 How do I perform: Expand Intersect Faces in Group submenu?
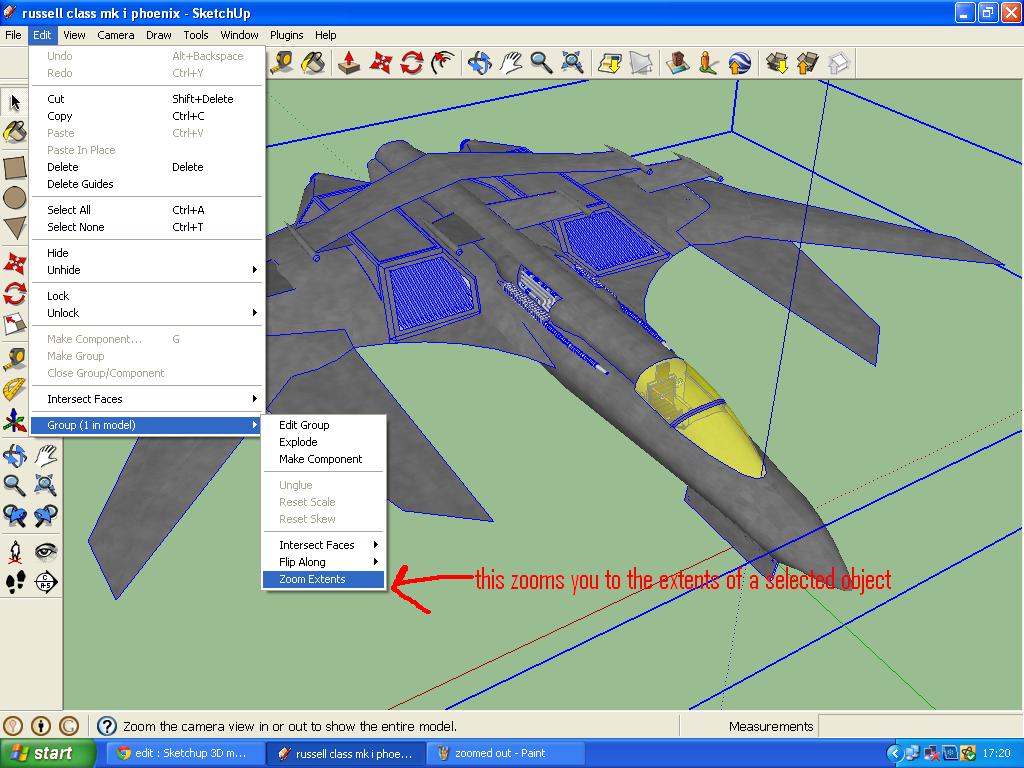pyautogui.click(x=323, y=545)
